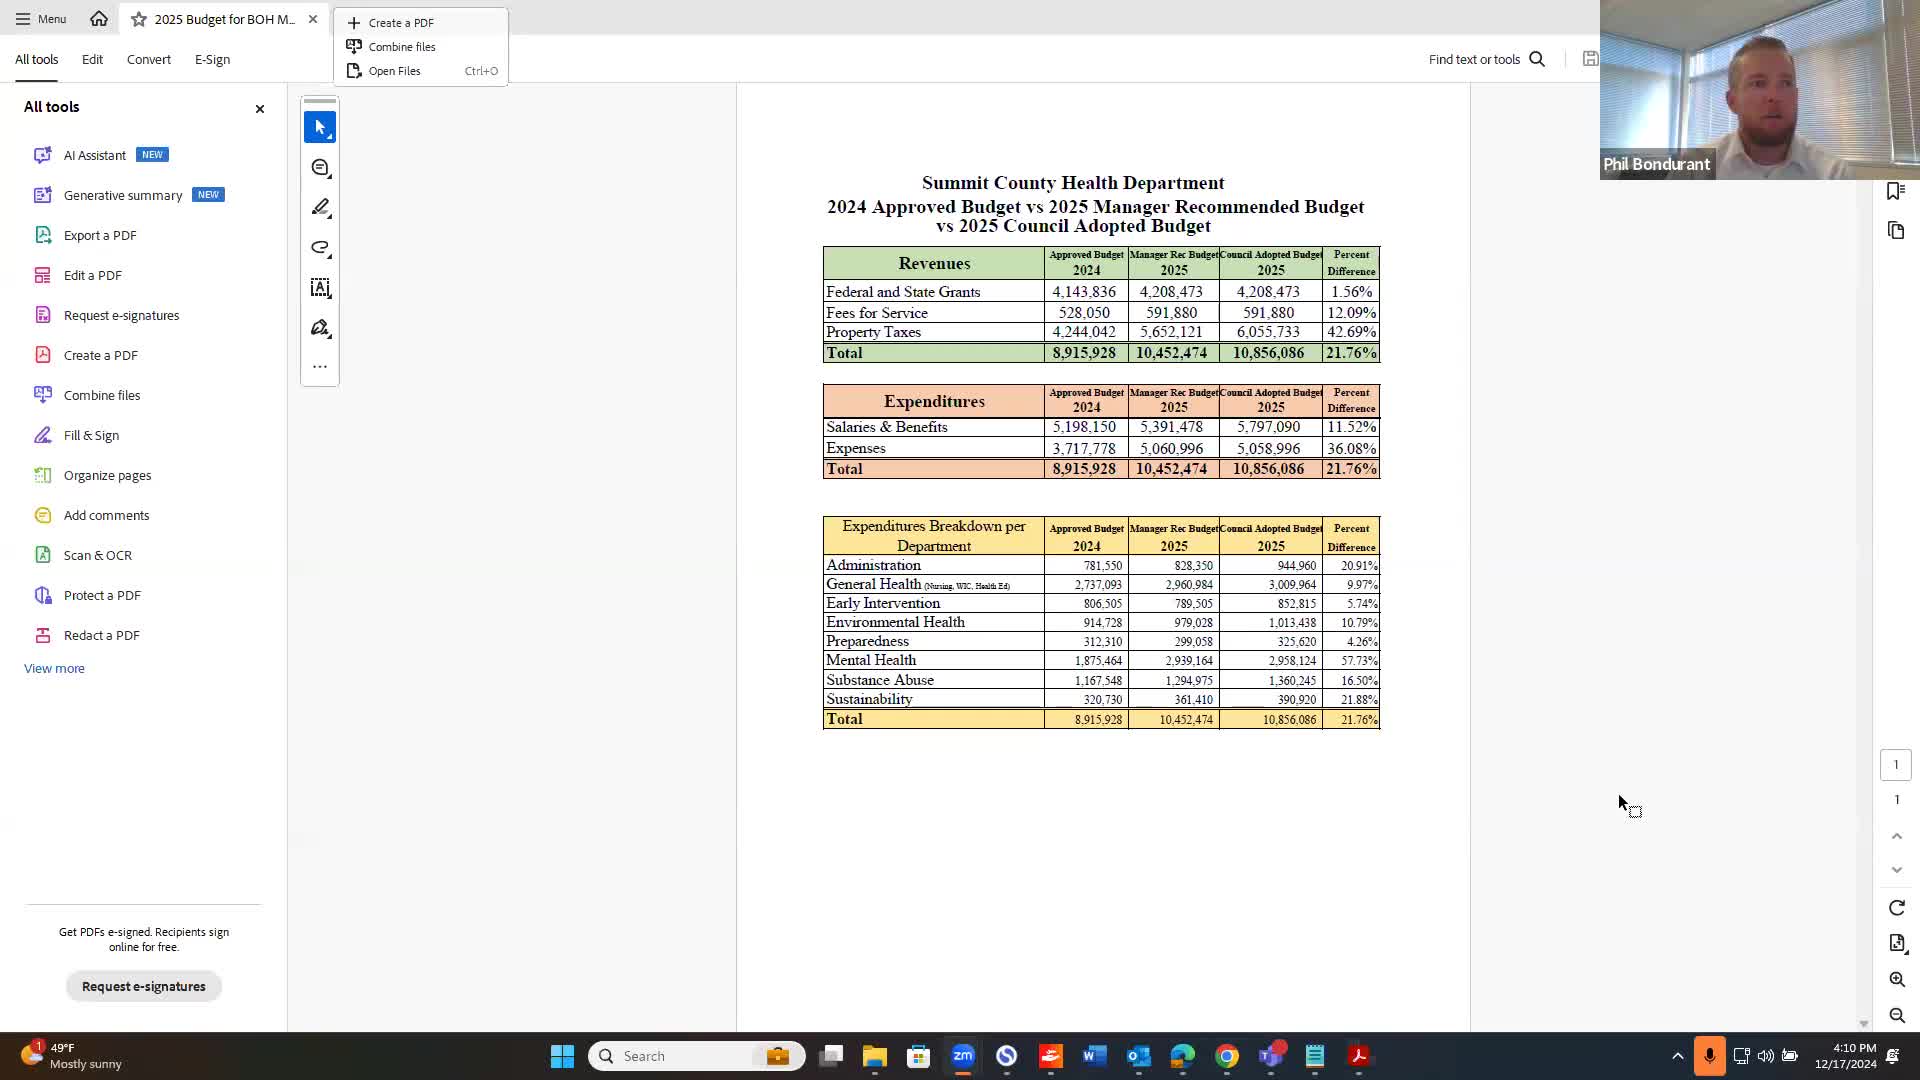Select the comment bubble tool in quick toolbar

tap(320, 168)
